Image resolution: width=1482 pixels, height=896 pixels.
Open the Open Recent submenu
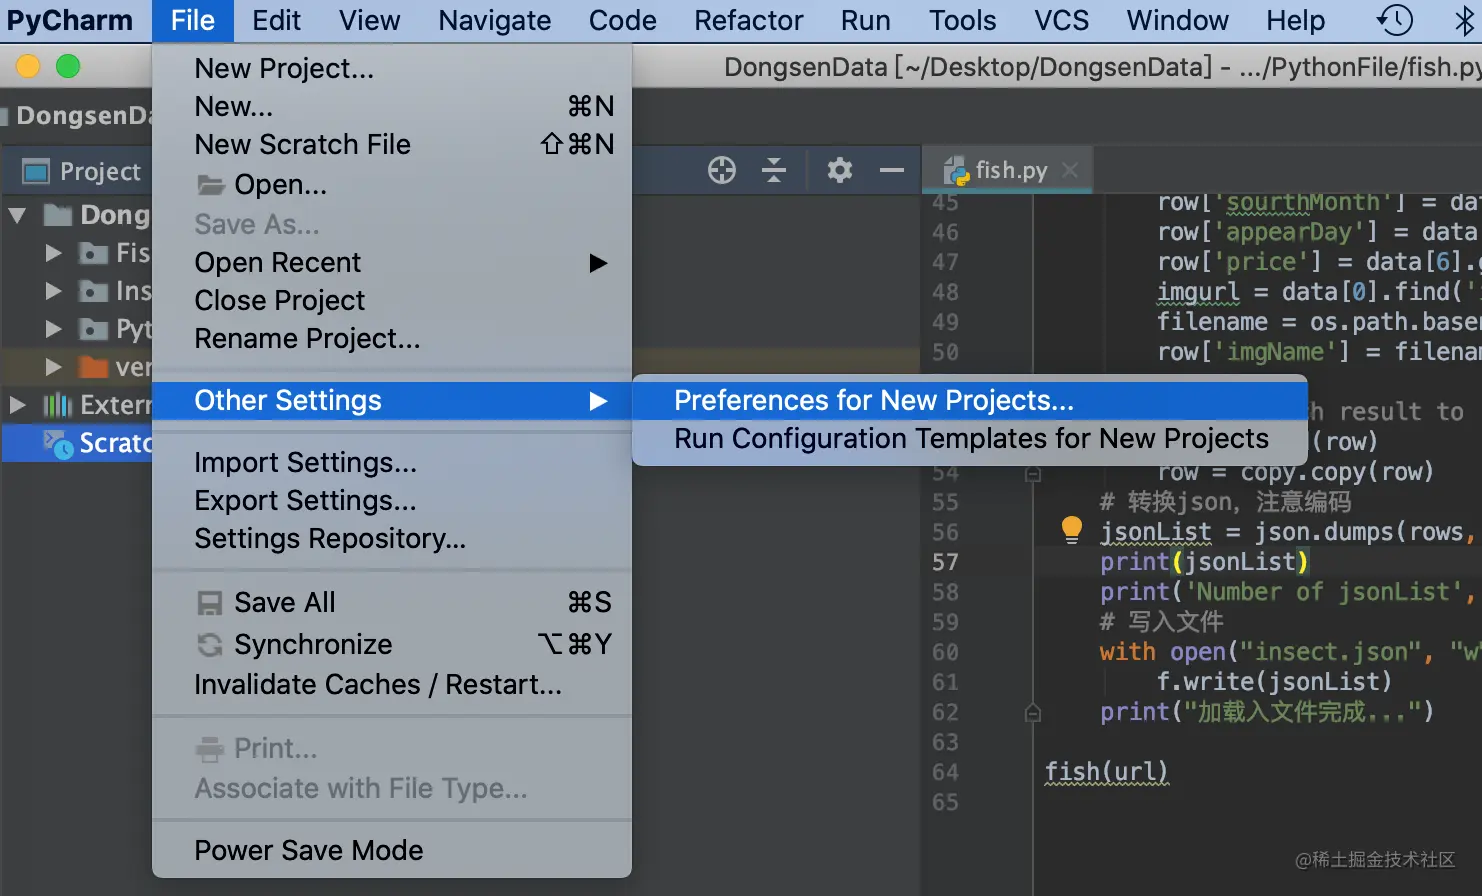(x=392, y=263)
